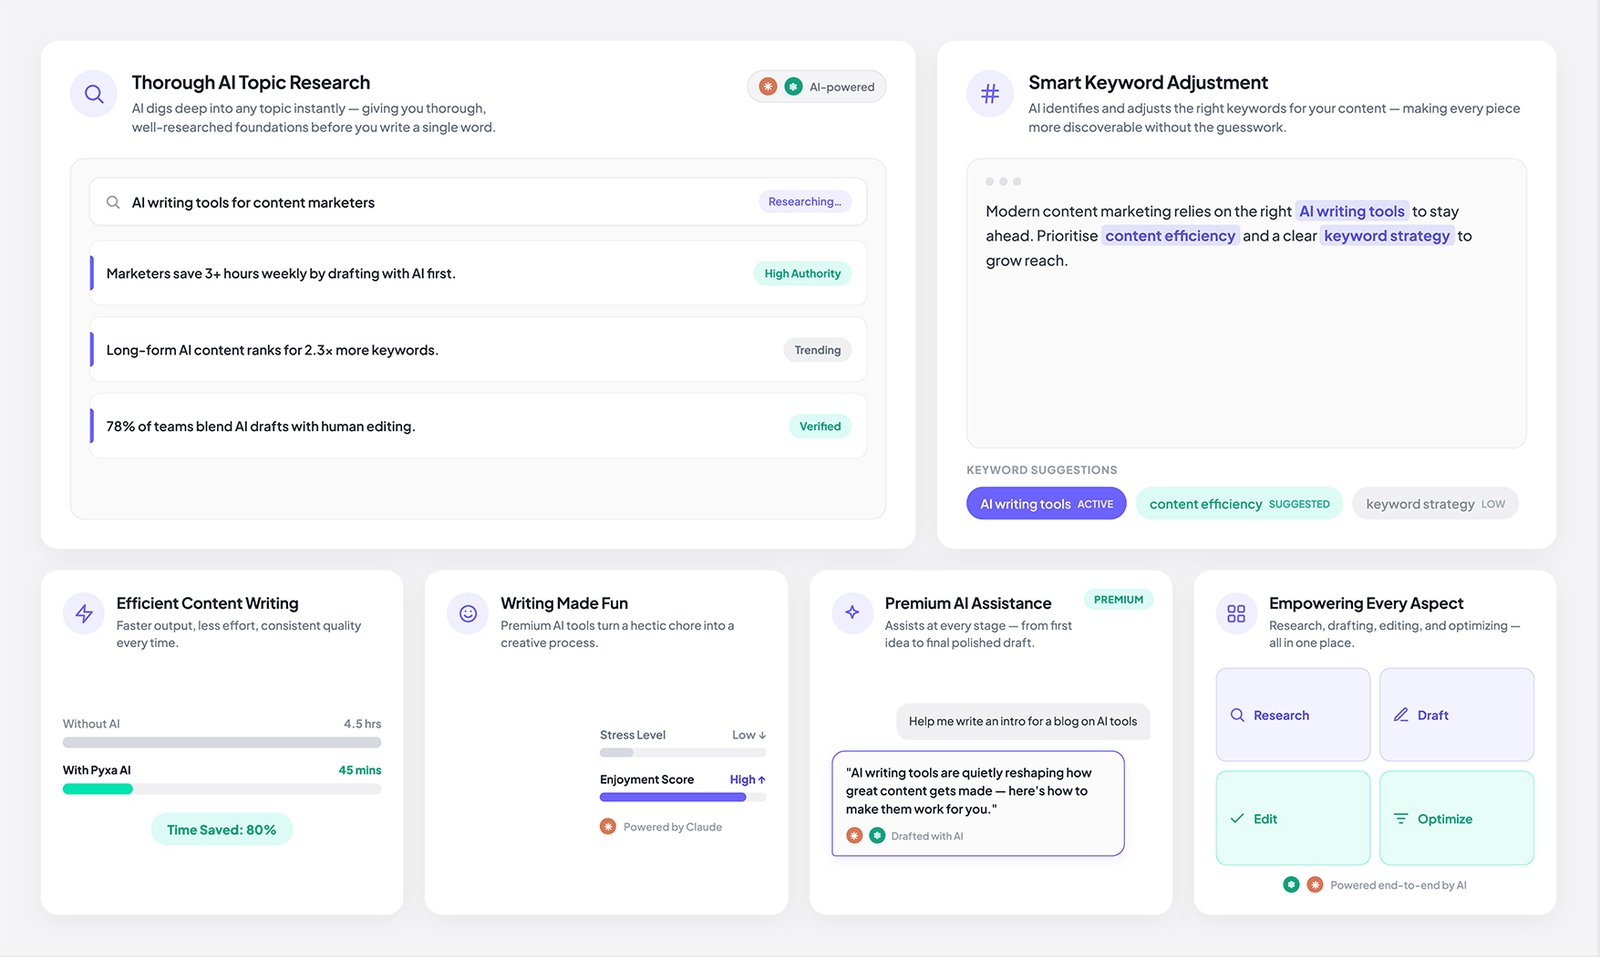This screenshot has width=1600, height=957.
Task: Click the Researching… status pill
Action: click(x=805, y=202)
